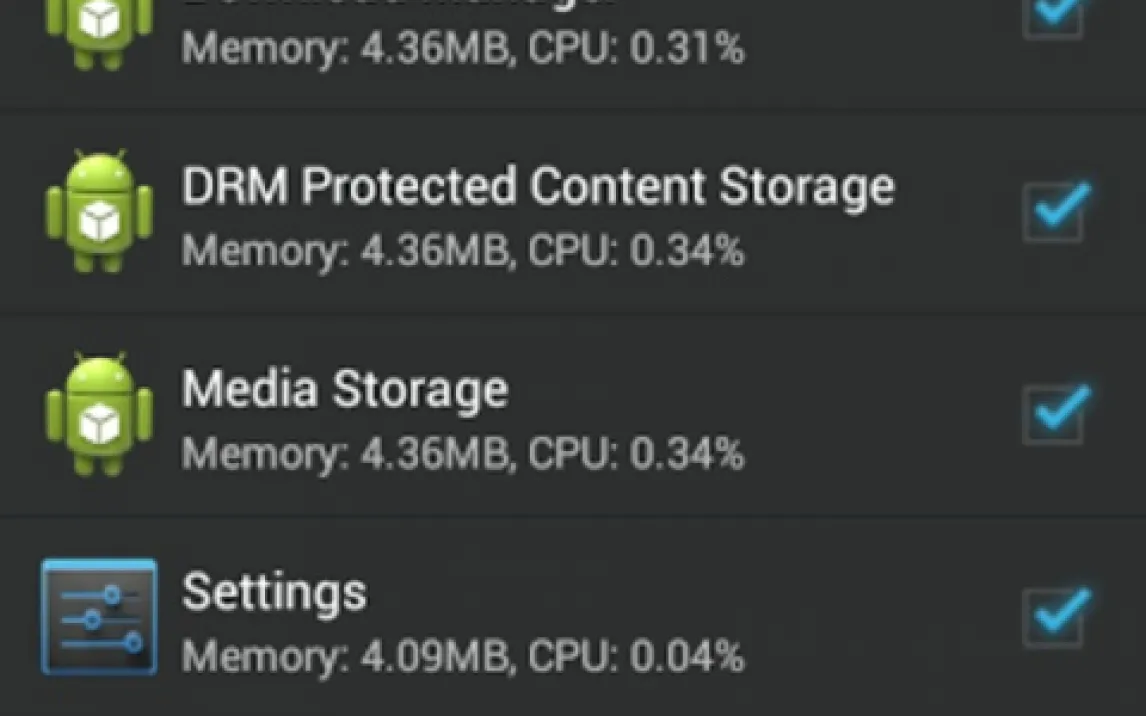The width and height of the screenshot is (1146, 716).
Task: Click the cut-off app title in top row
Action: click(x=400, y=6)
